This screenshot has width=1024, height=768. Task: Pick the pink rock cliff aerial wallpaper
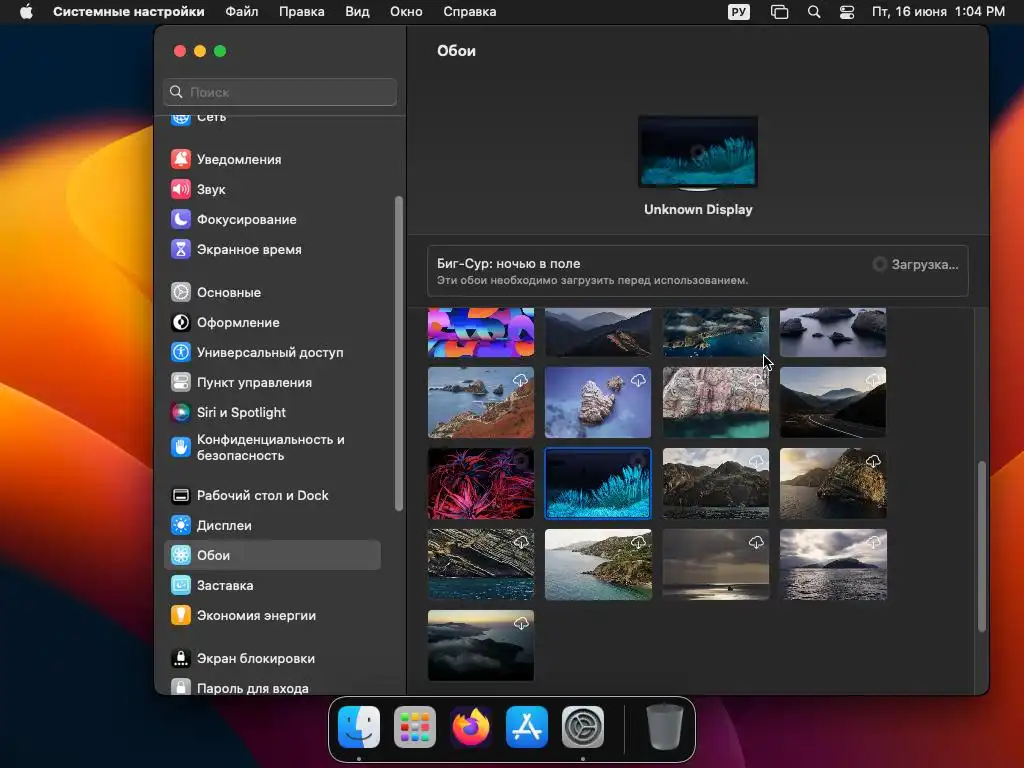click(x=716, y=402)
